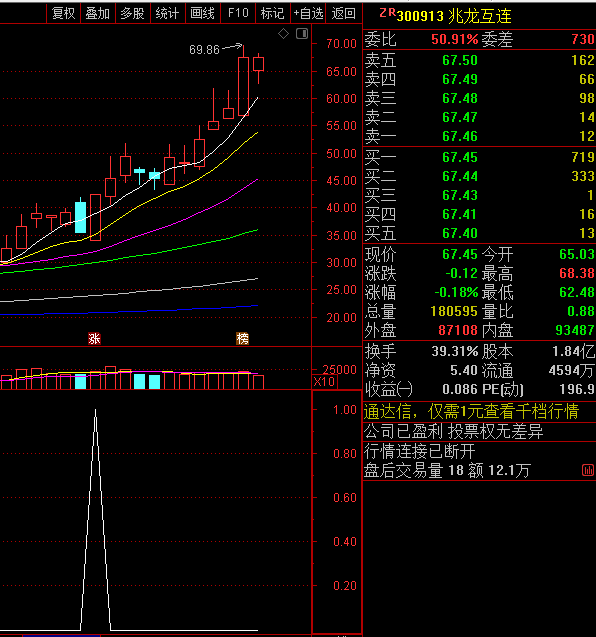Click the 净资 5.40 value

click(x=464, y=370)
